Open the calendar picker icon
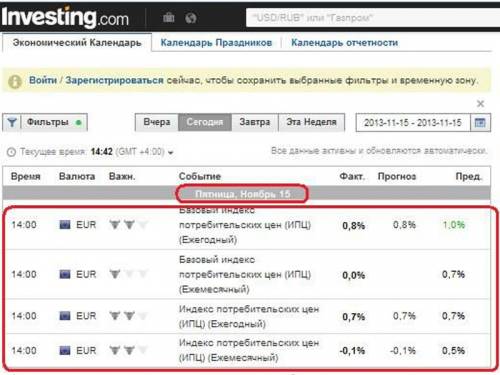The height and width of the screenshot is (375, 500). coord(480,123)
